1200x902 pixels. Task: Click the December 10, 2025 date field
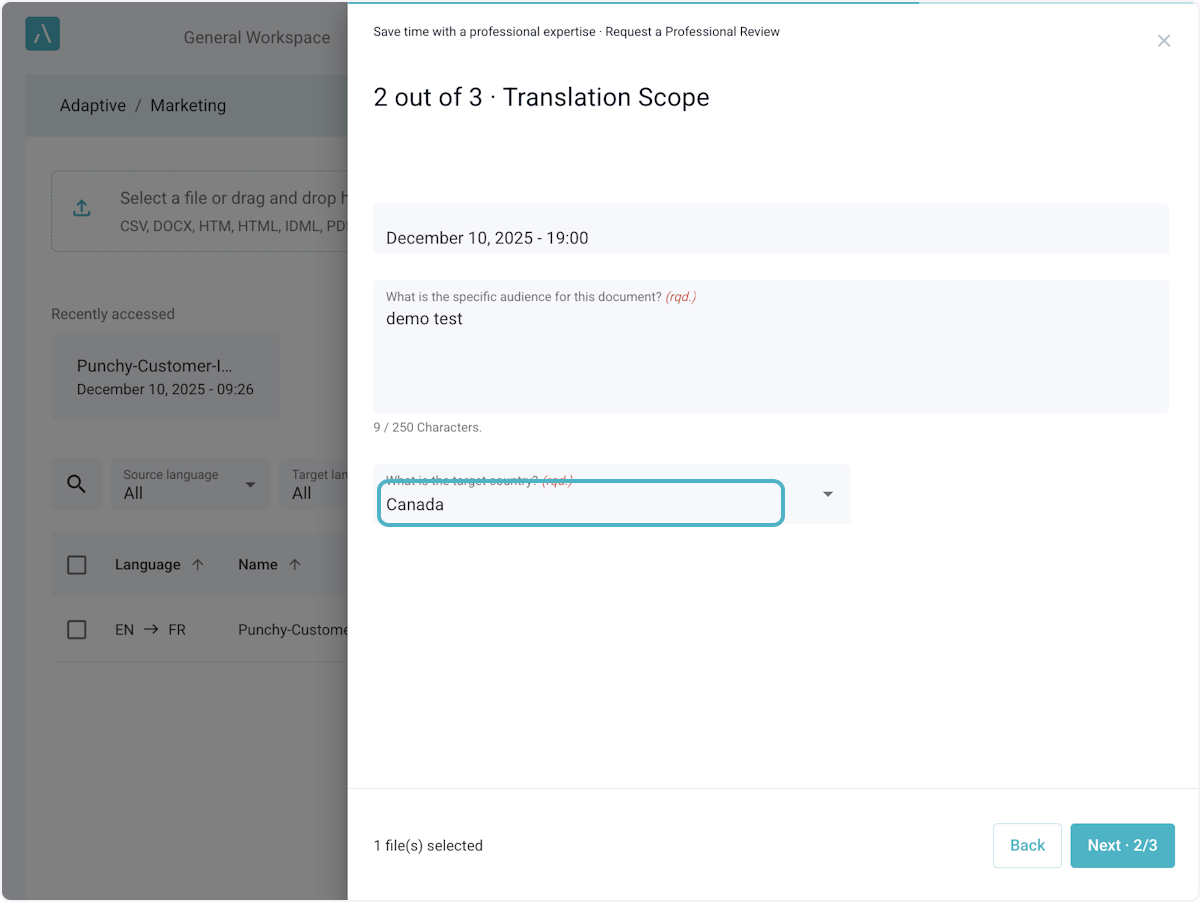point(770,236)
